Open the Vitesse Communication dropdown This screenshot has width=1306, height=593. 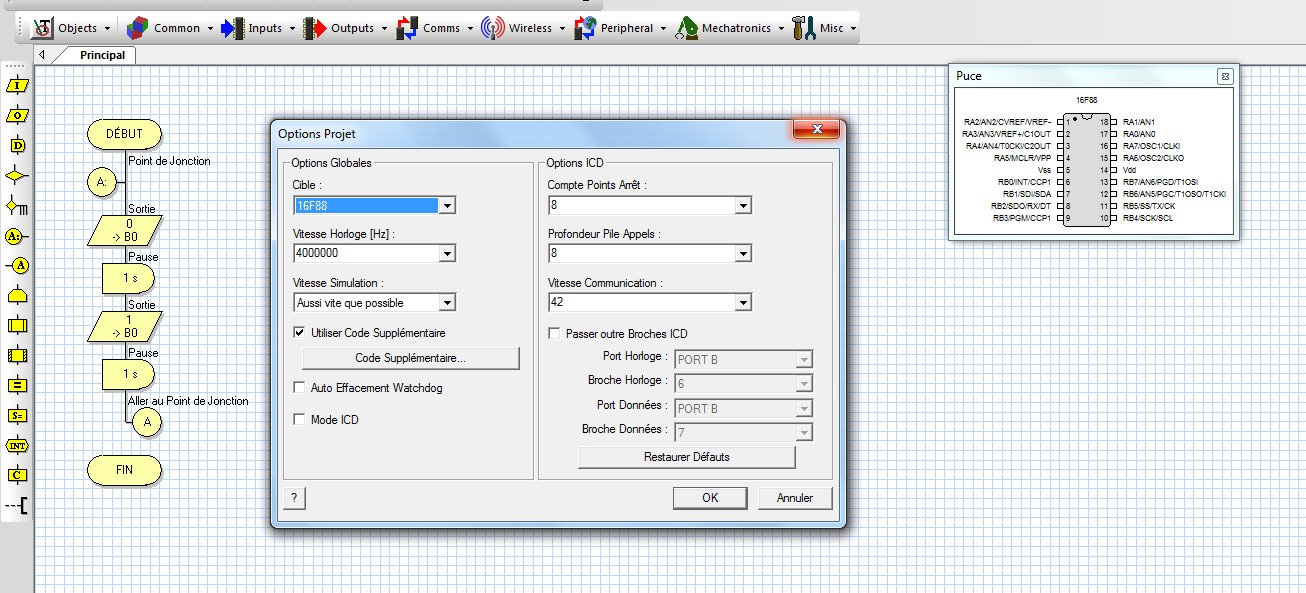coord(742,302)
